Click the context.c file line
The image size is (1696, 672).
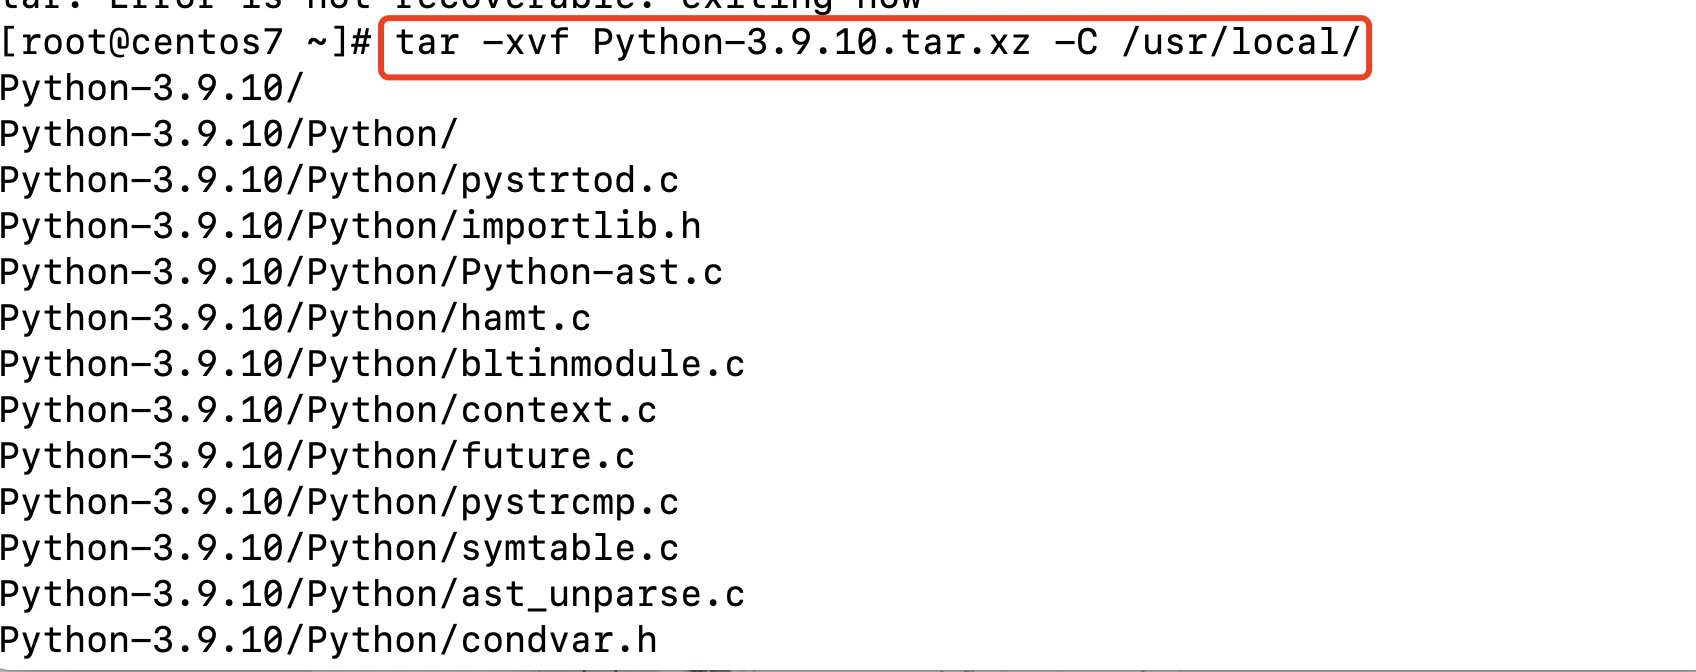[x=329, y=411]
